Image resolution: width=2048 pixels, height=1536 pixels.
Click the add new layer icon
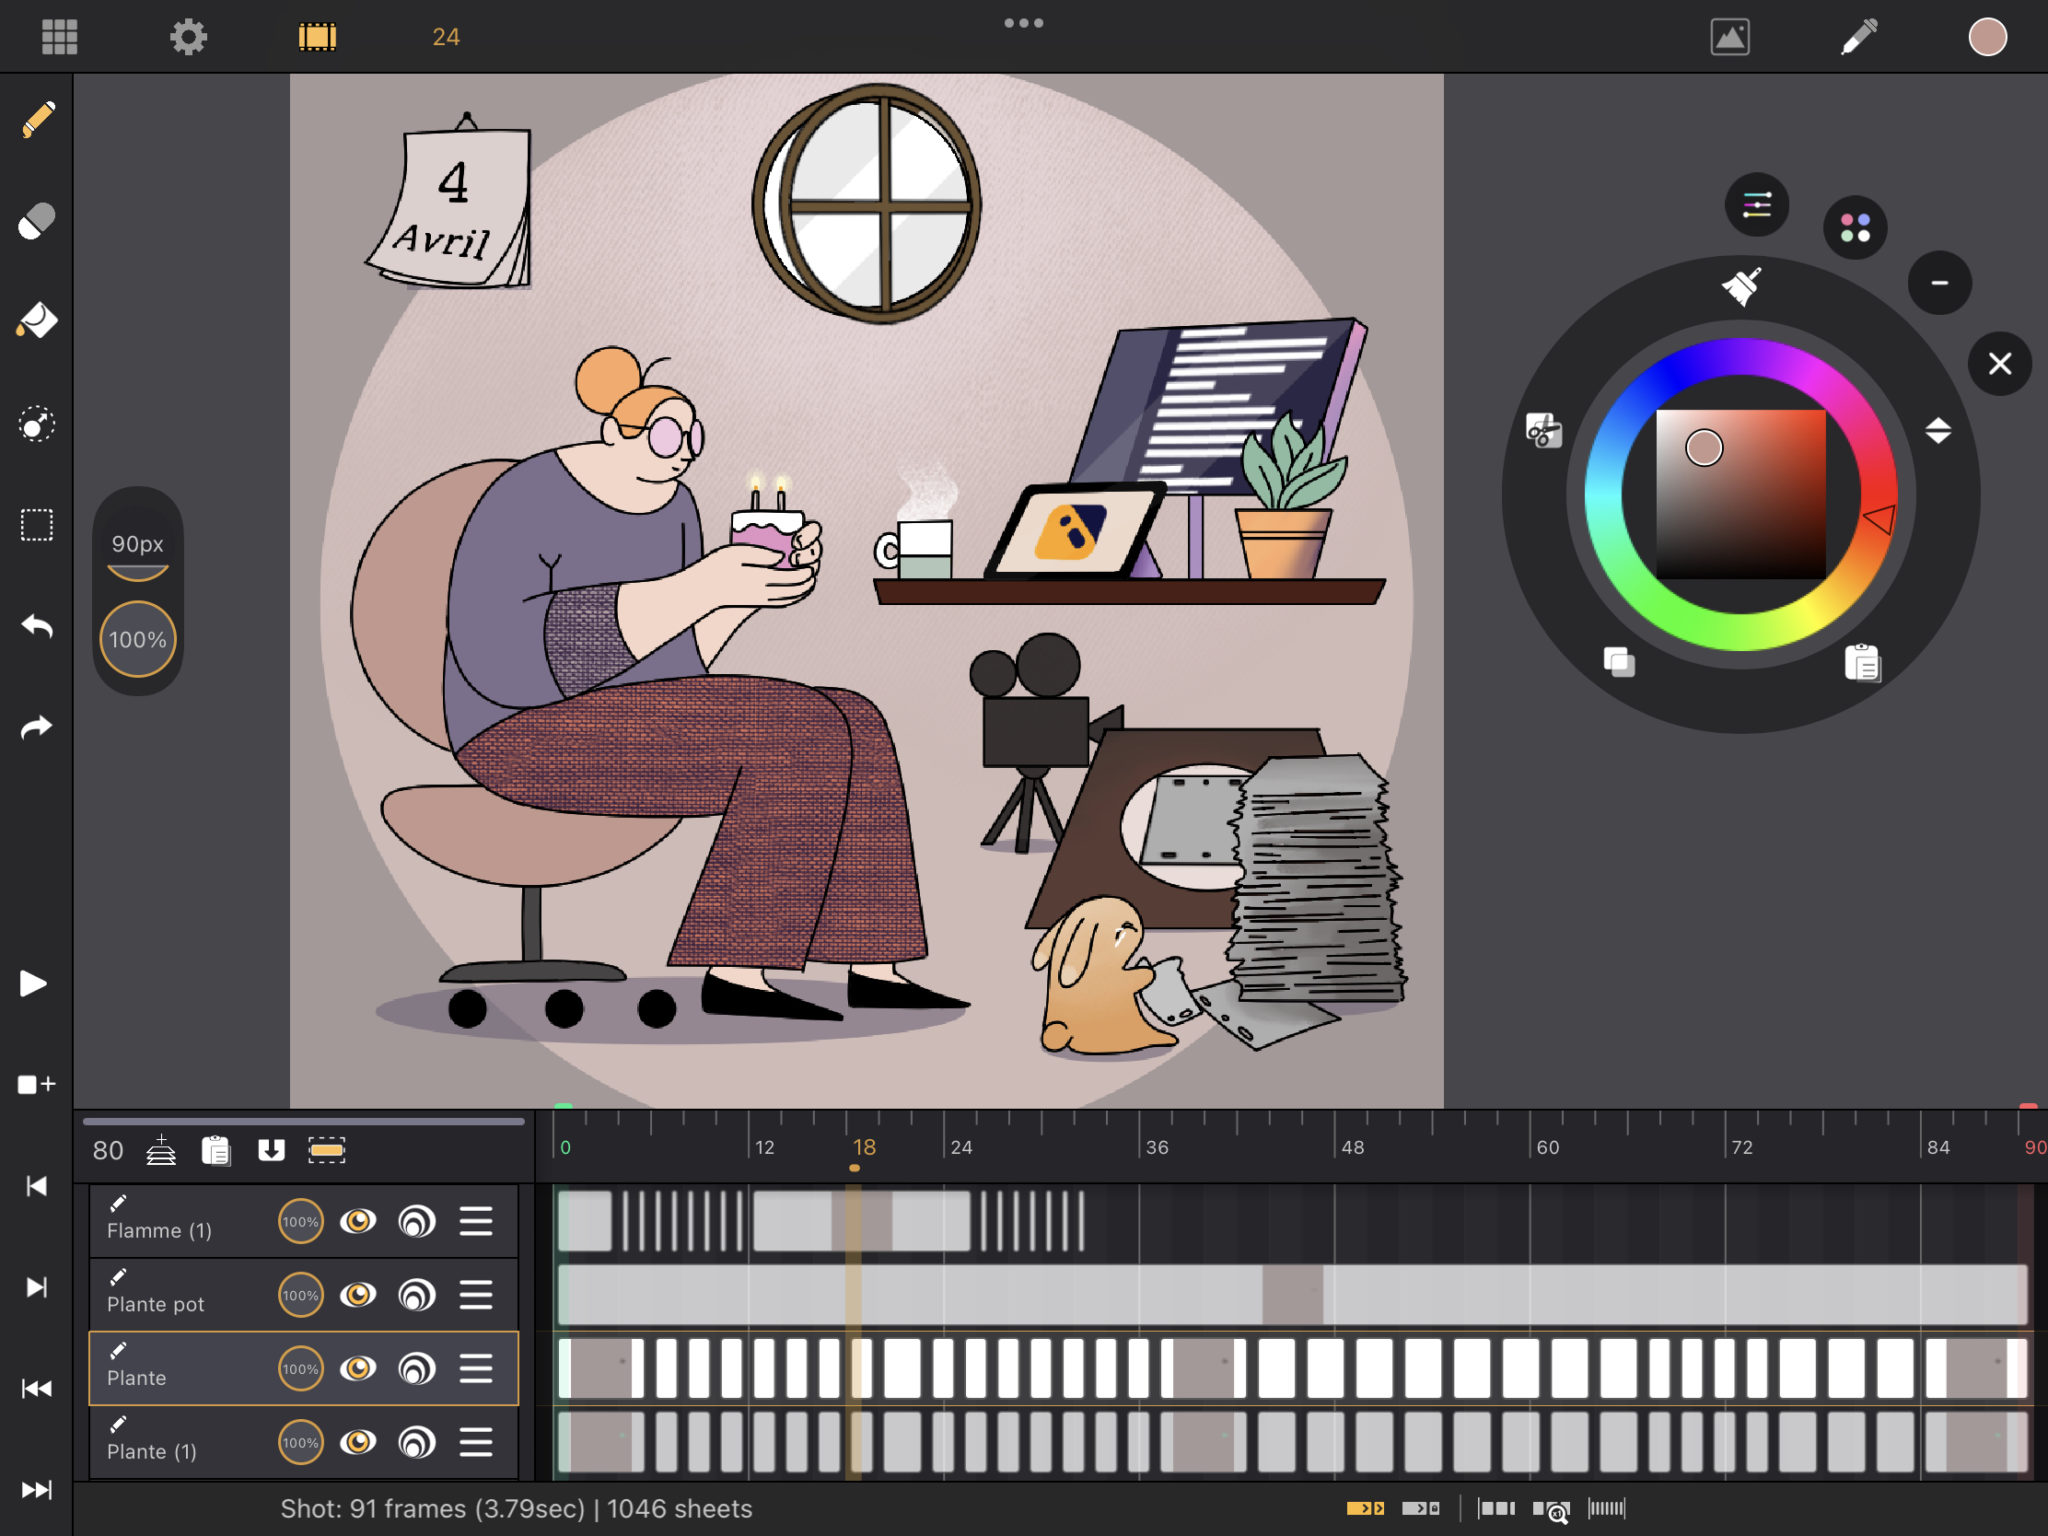[x=161, y=1150]
